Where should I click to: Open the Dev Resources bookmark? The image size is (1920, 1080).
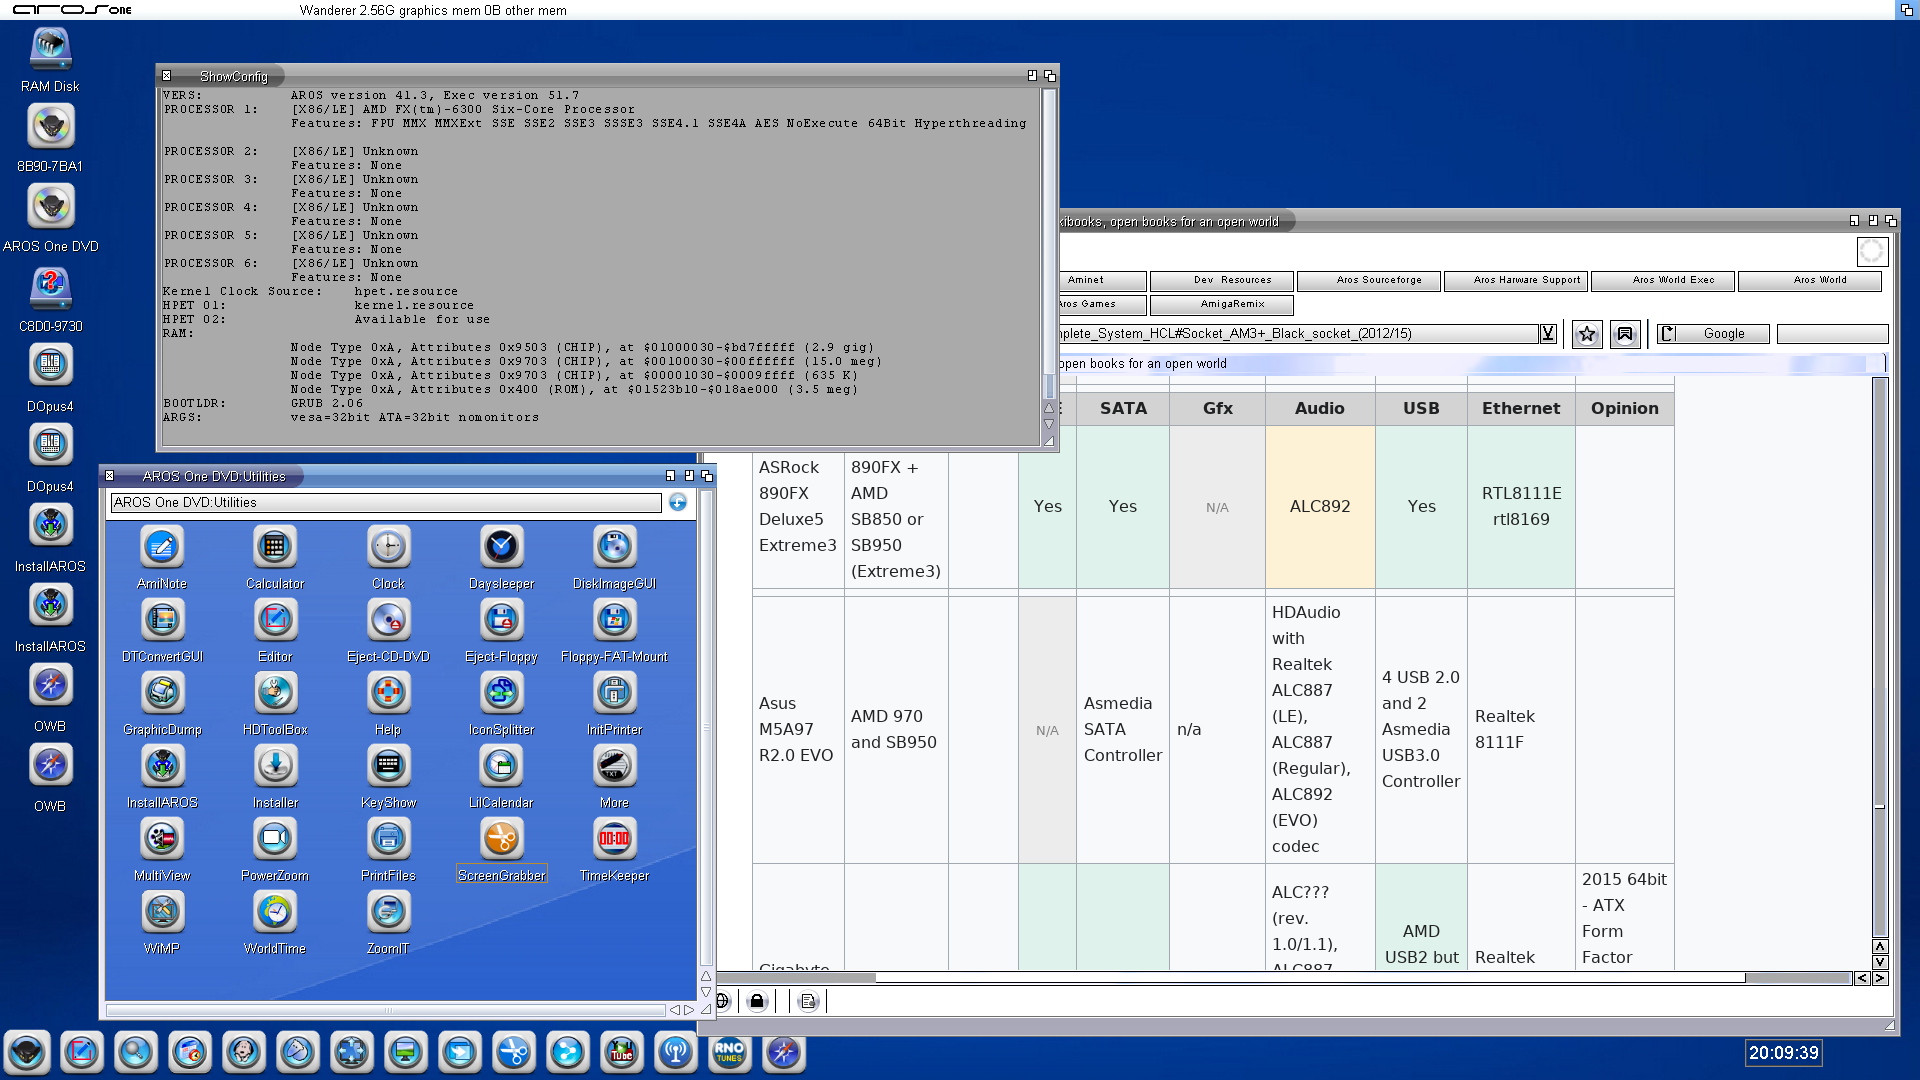click(1222, 281)
